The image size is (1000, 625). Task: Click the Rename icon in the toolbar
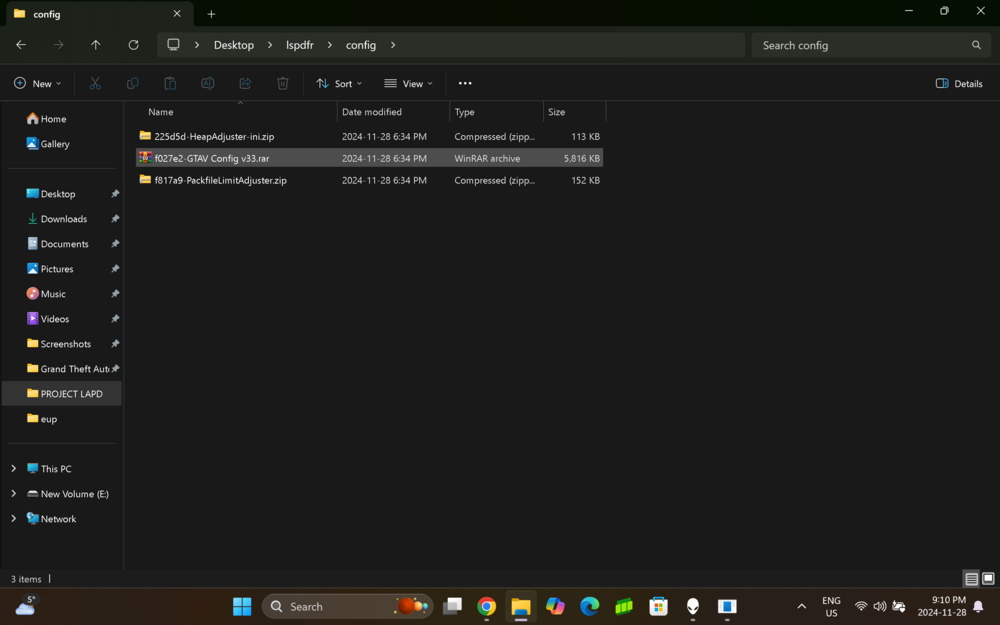[x=207, y=83]
